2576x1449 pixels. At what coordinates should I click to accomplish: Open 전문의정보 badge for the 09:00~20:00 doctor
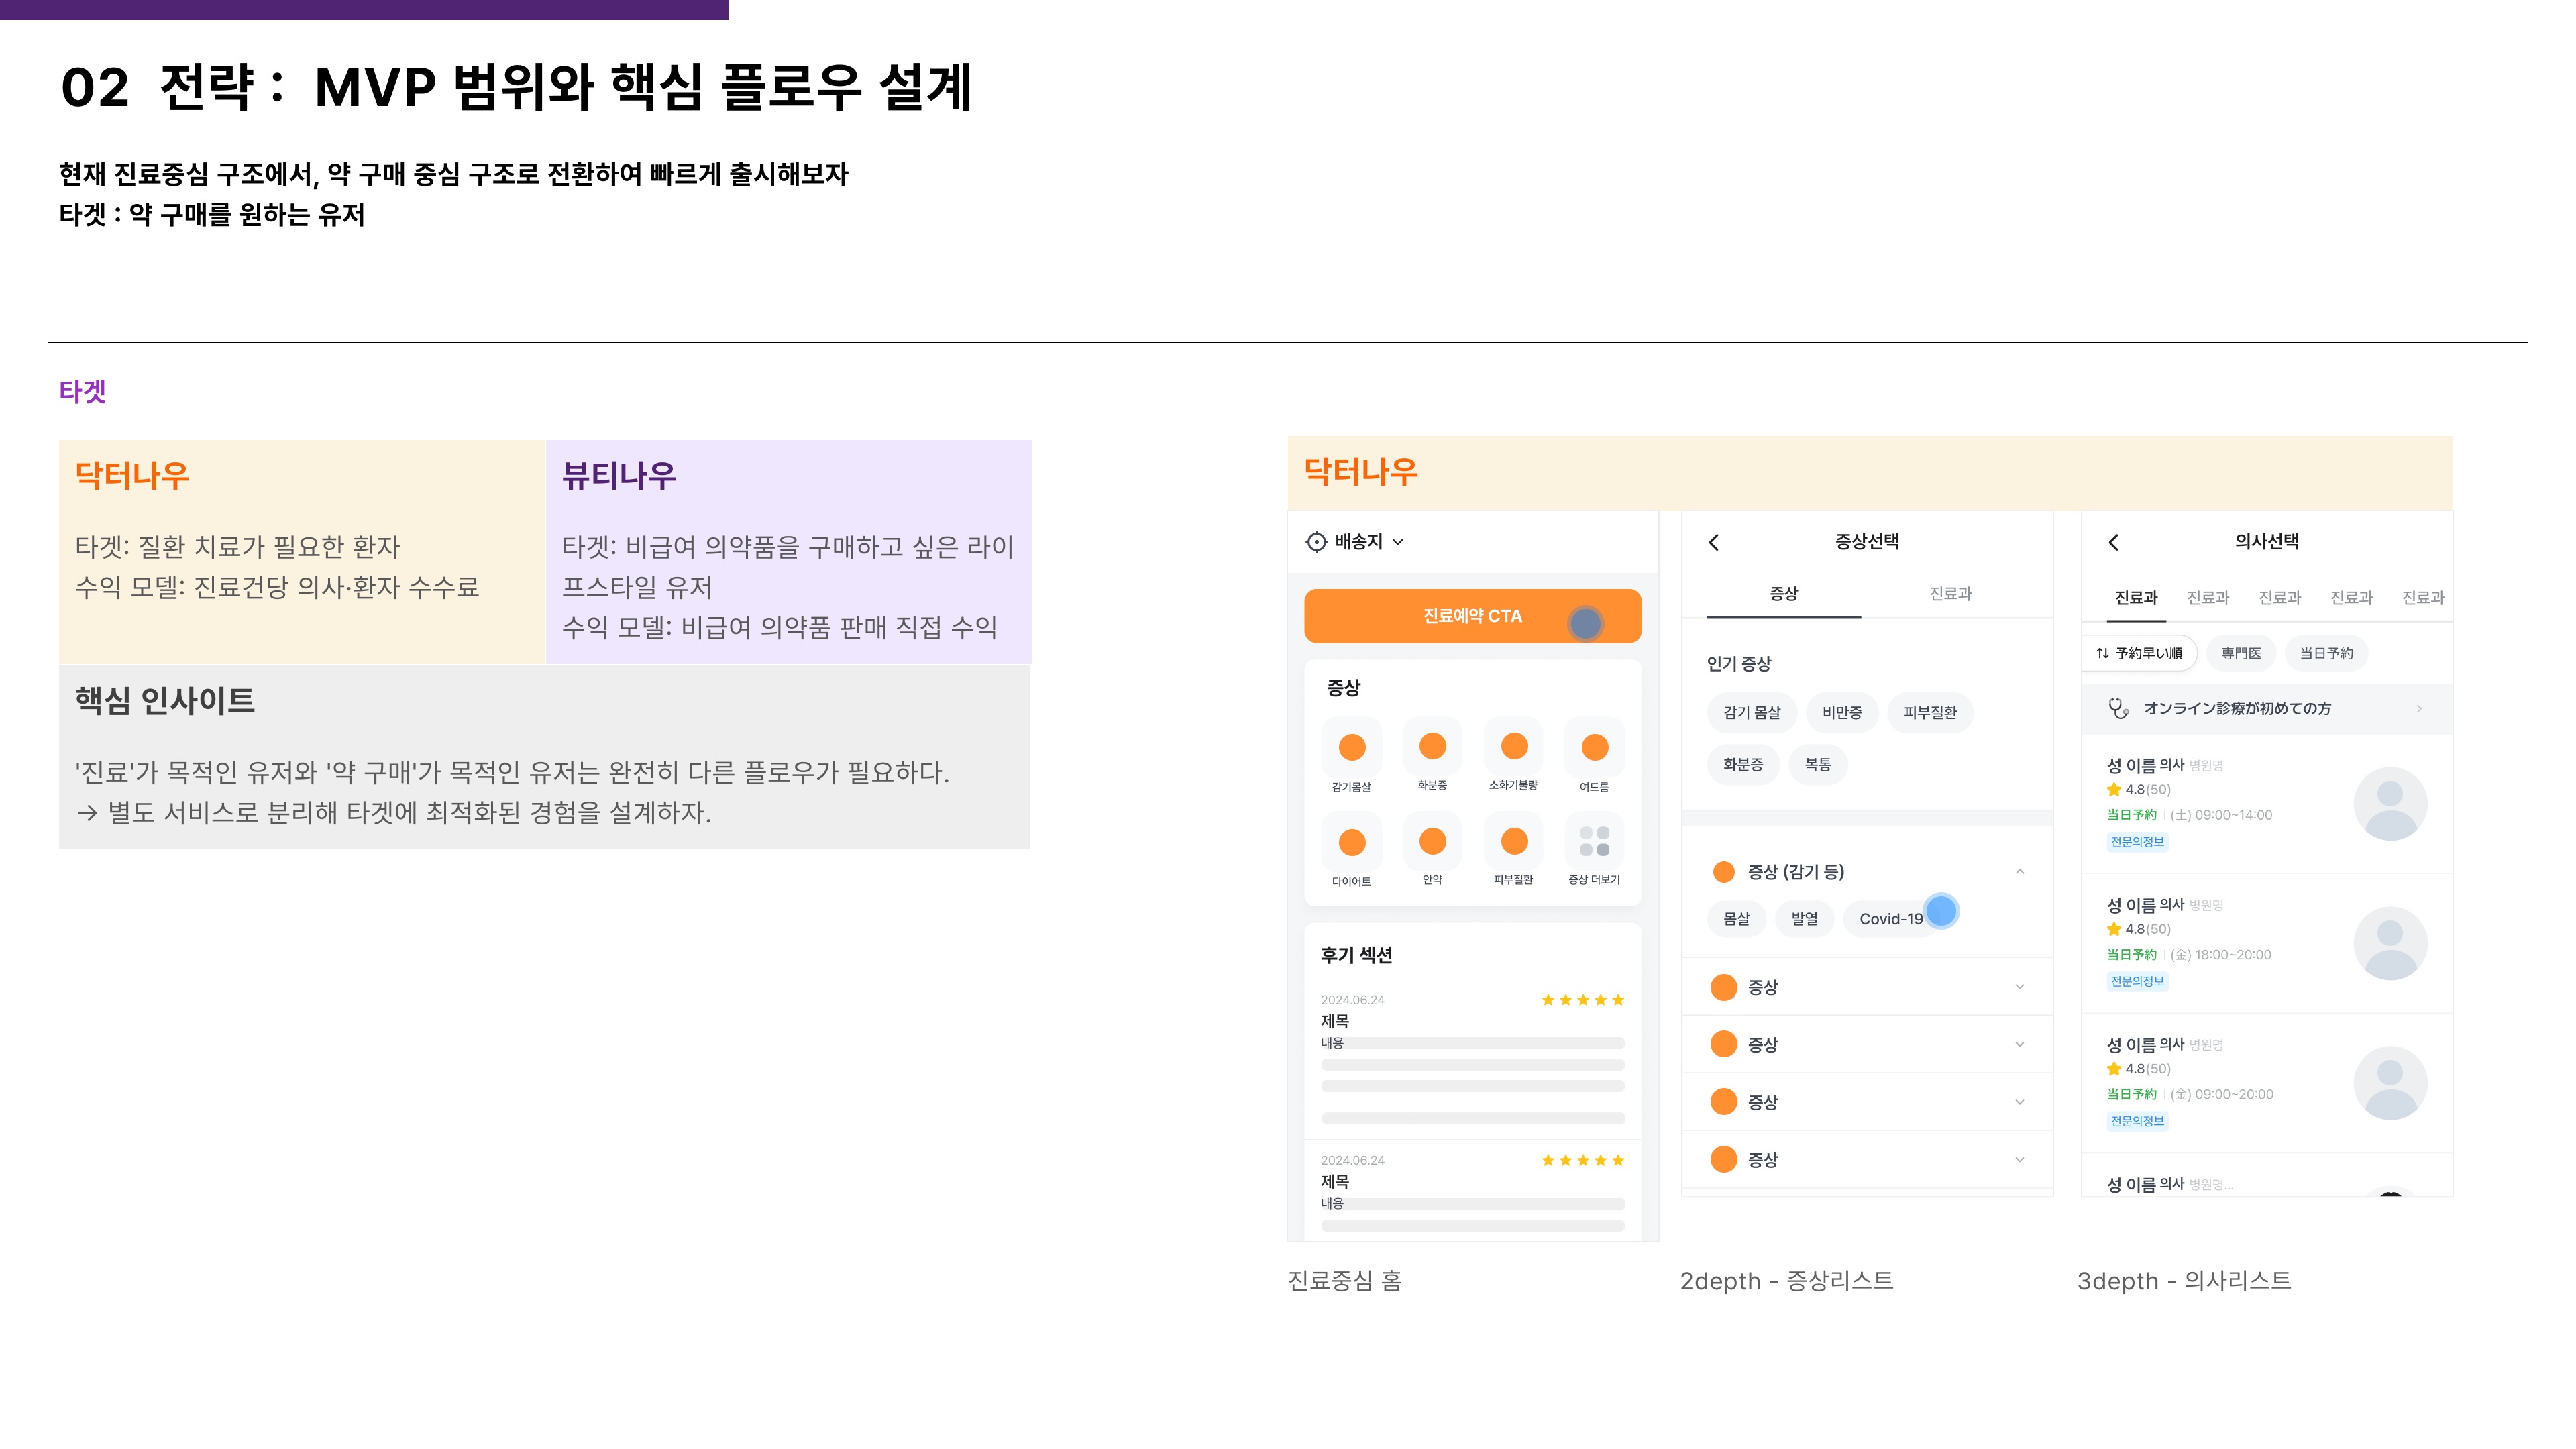pyautogui.click(x=2137, y=1122)
